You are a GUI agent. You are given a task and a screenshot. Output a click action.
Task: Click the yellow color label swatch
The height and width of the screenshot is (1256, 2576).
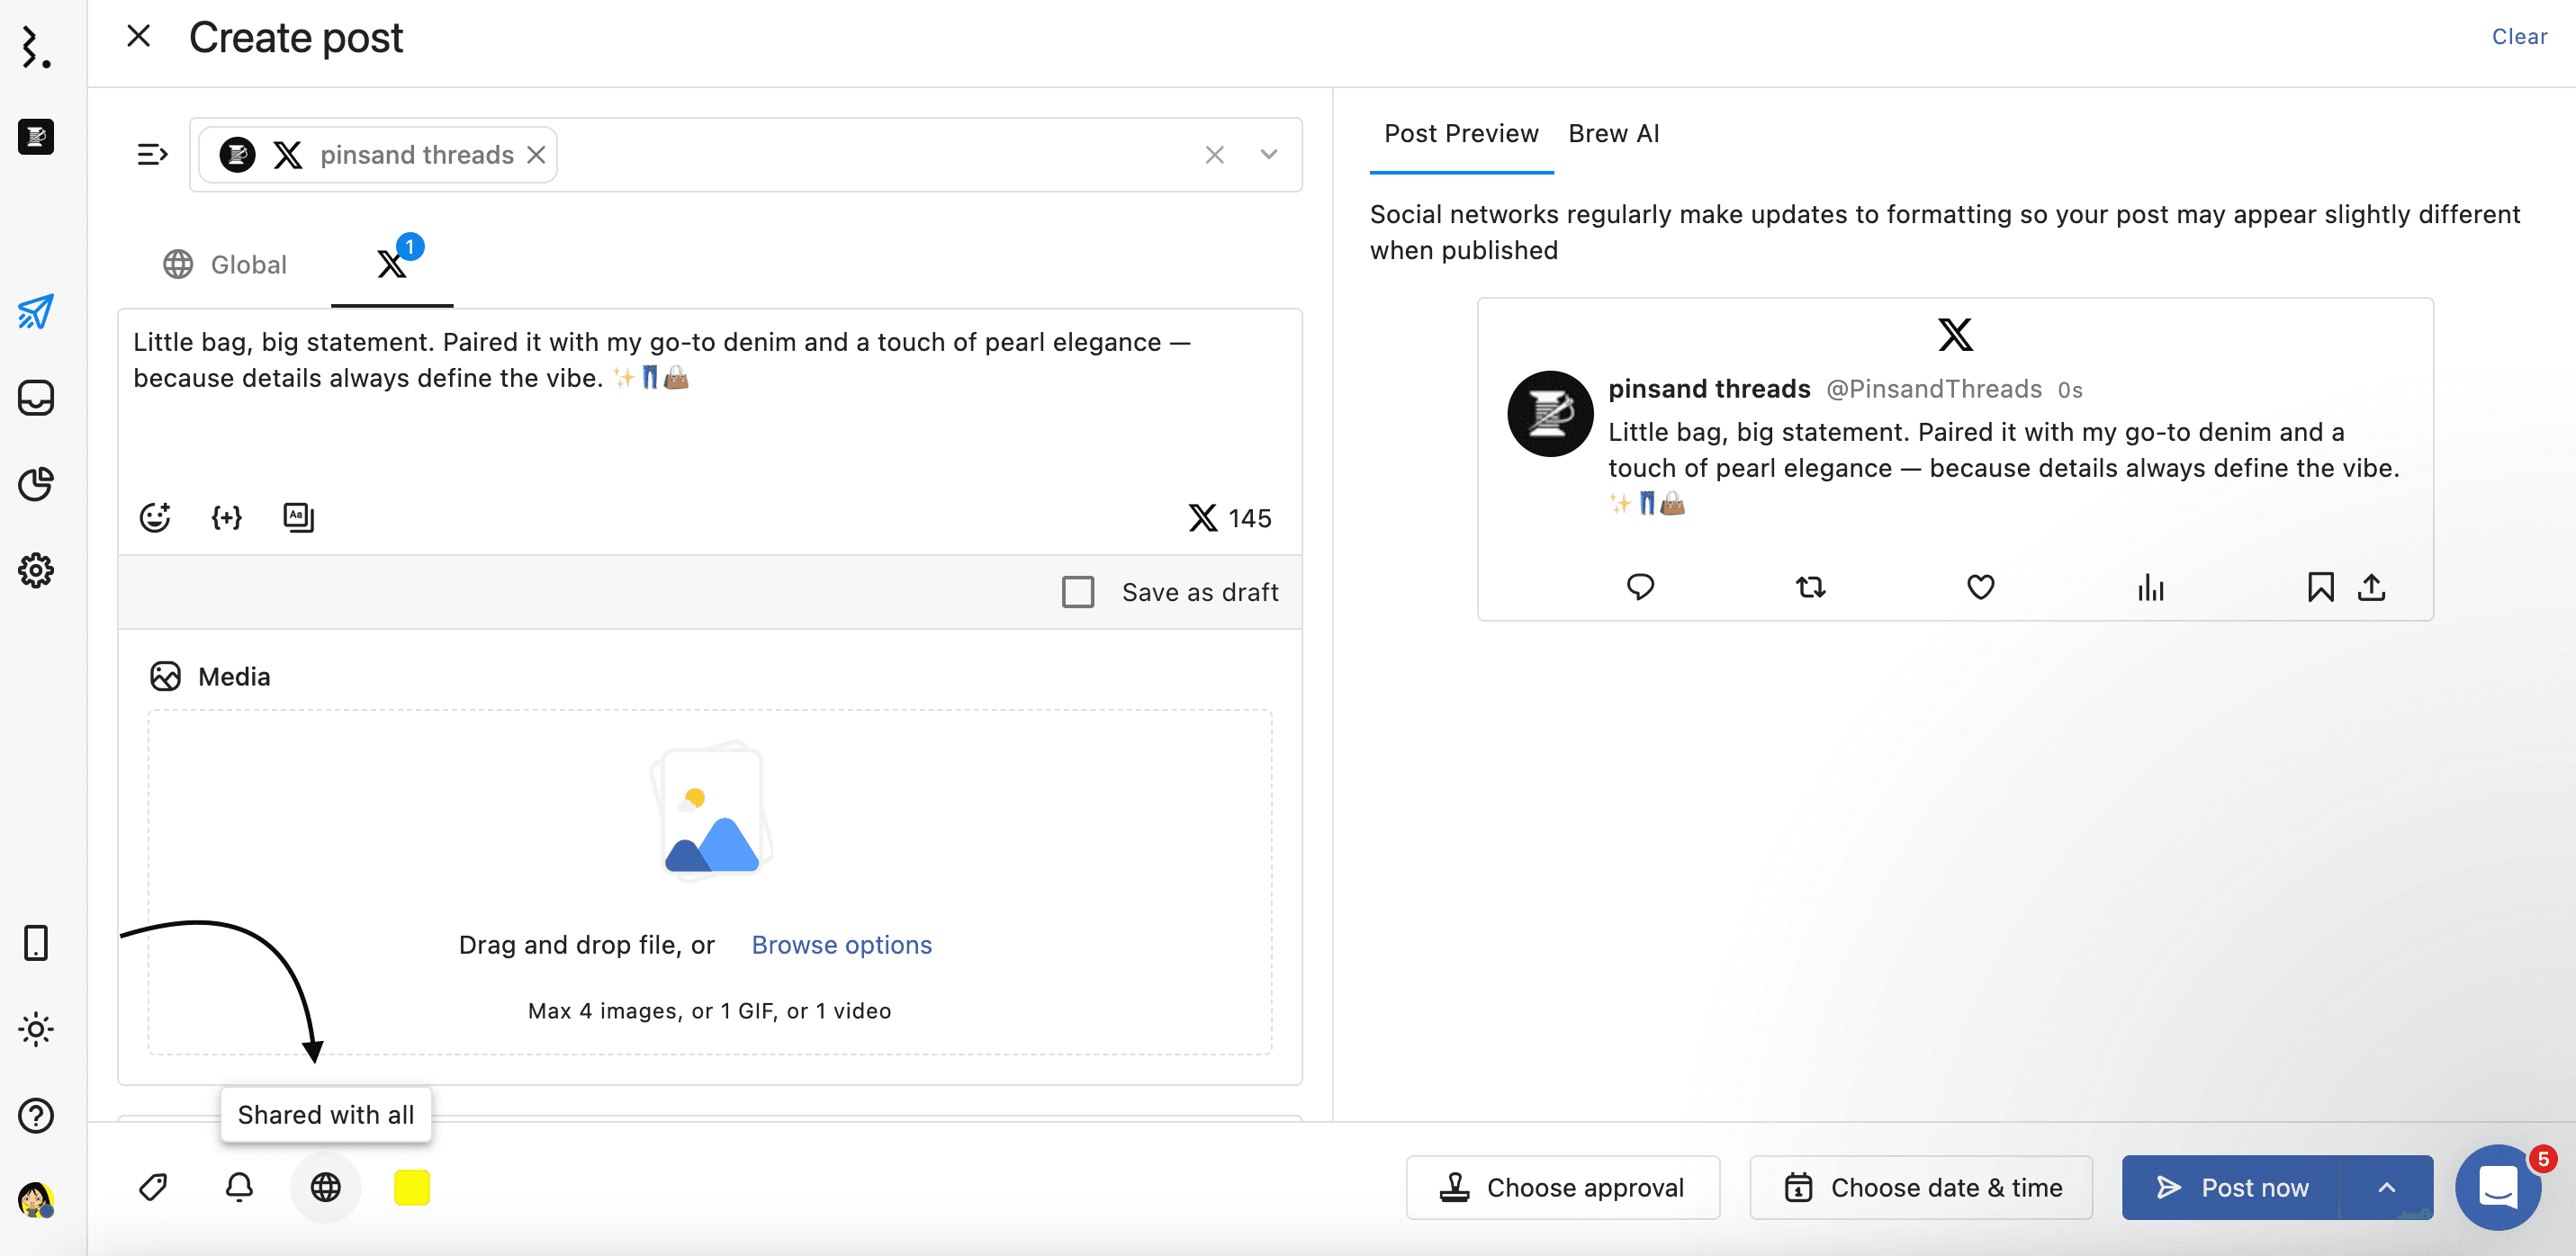click(x=411, y=1187)
